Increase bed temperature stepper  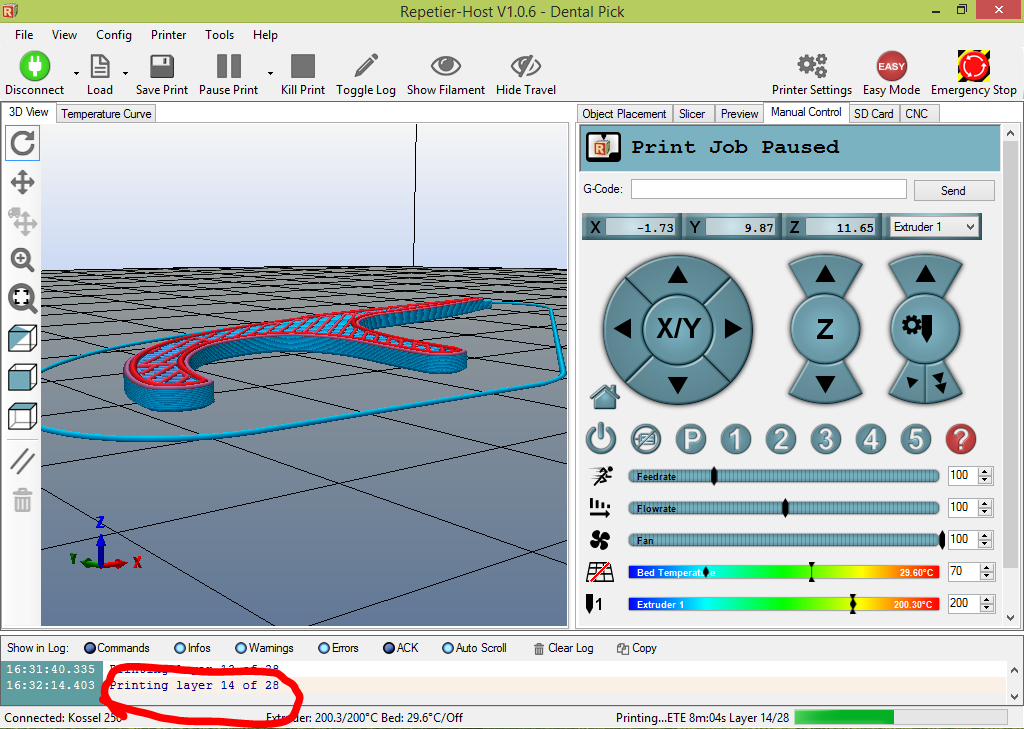pyautogui.click(x=986, y=568)
